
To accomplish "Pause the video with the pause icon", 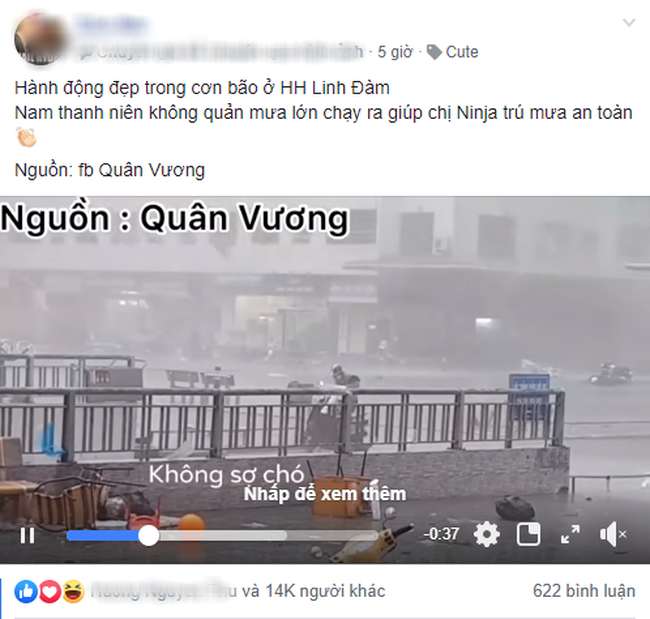I will [27, 536].
